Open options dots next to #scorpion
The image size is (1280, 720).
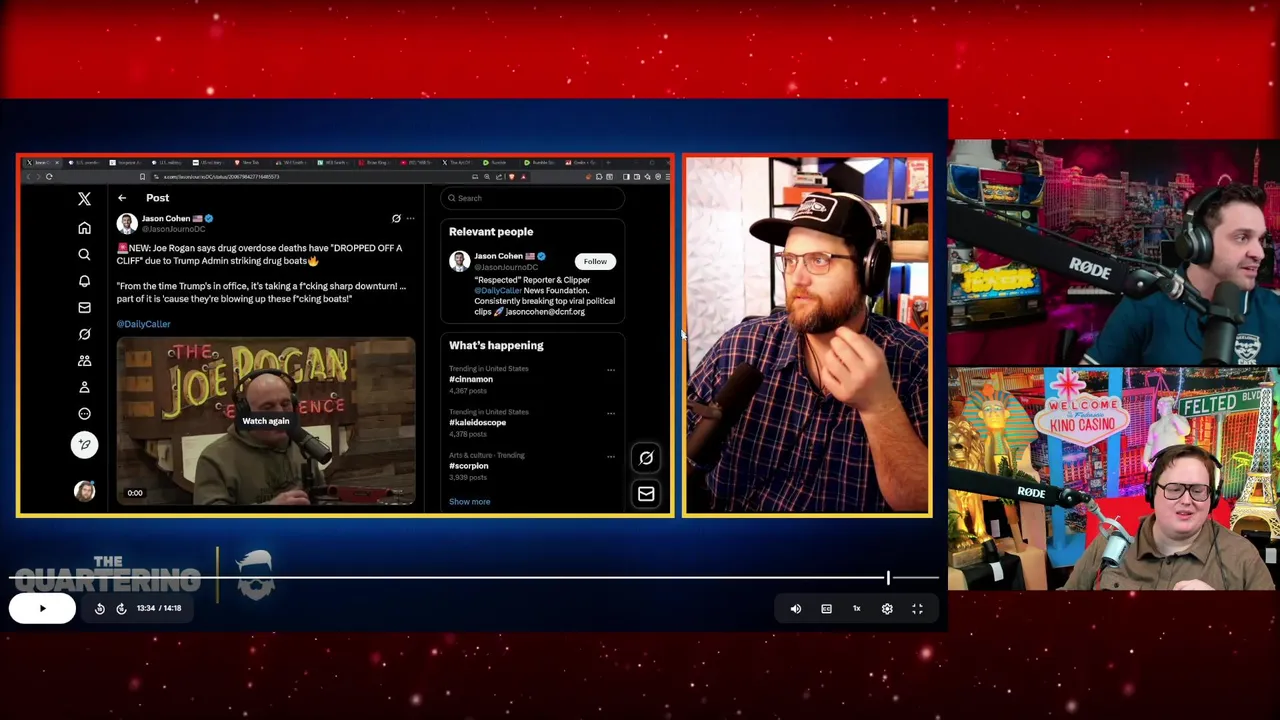[x=611, y=456]
